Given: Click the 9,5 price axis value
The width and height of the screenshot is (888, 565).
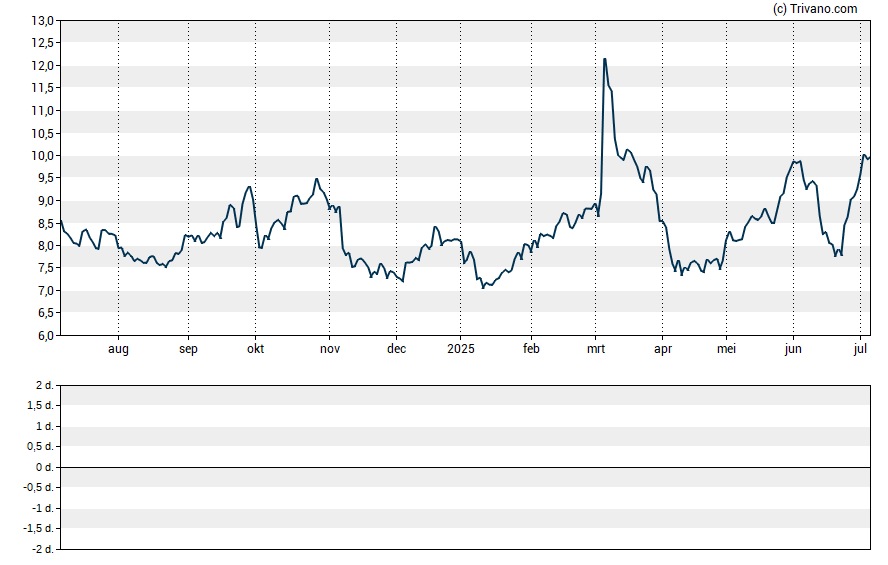Looking at the screenshot, I should (x=46, y=178).
